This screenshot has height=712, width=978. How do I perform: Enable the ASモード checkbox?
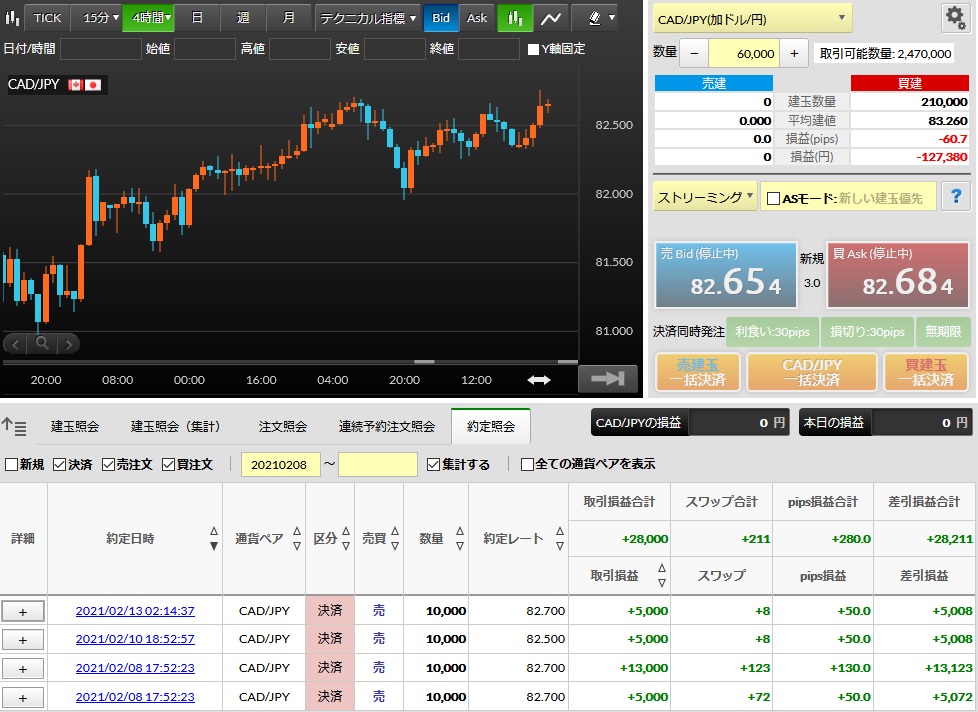[773, 198]
